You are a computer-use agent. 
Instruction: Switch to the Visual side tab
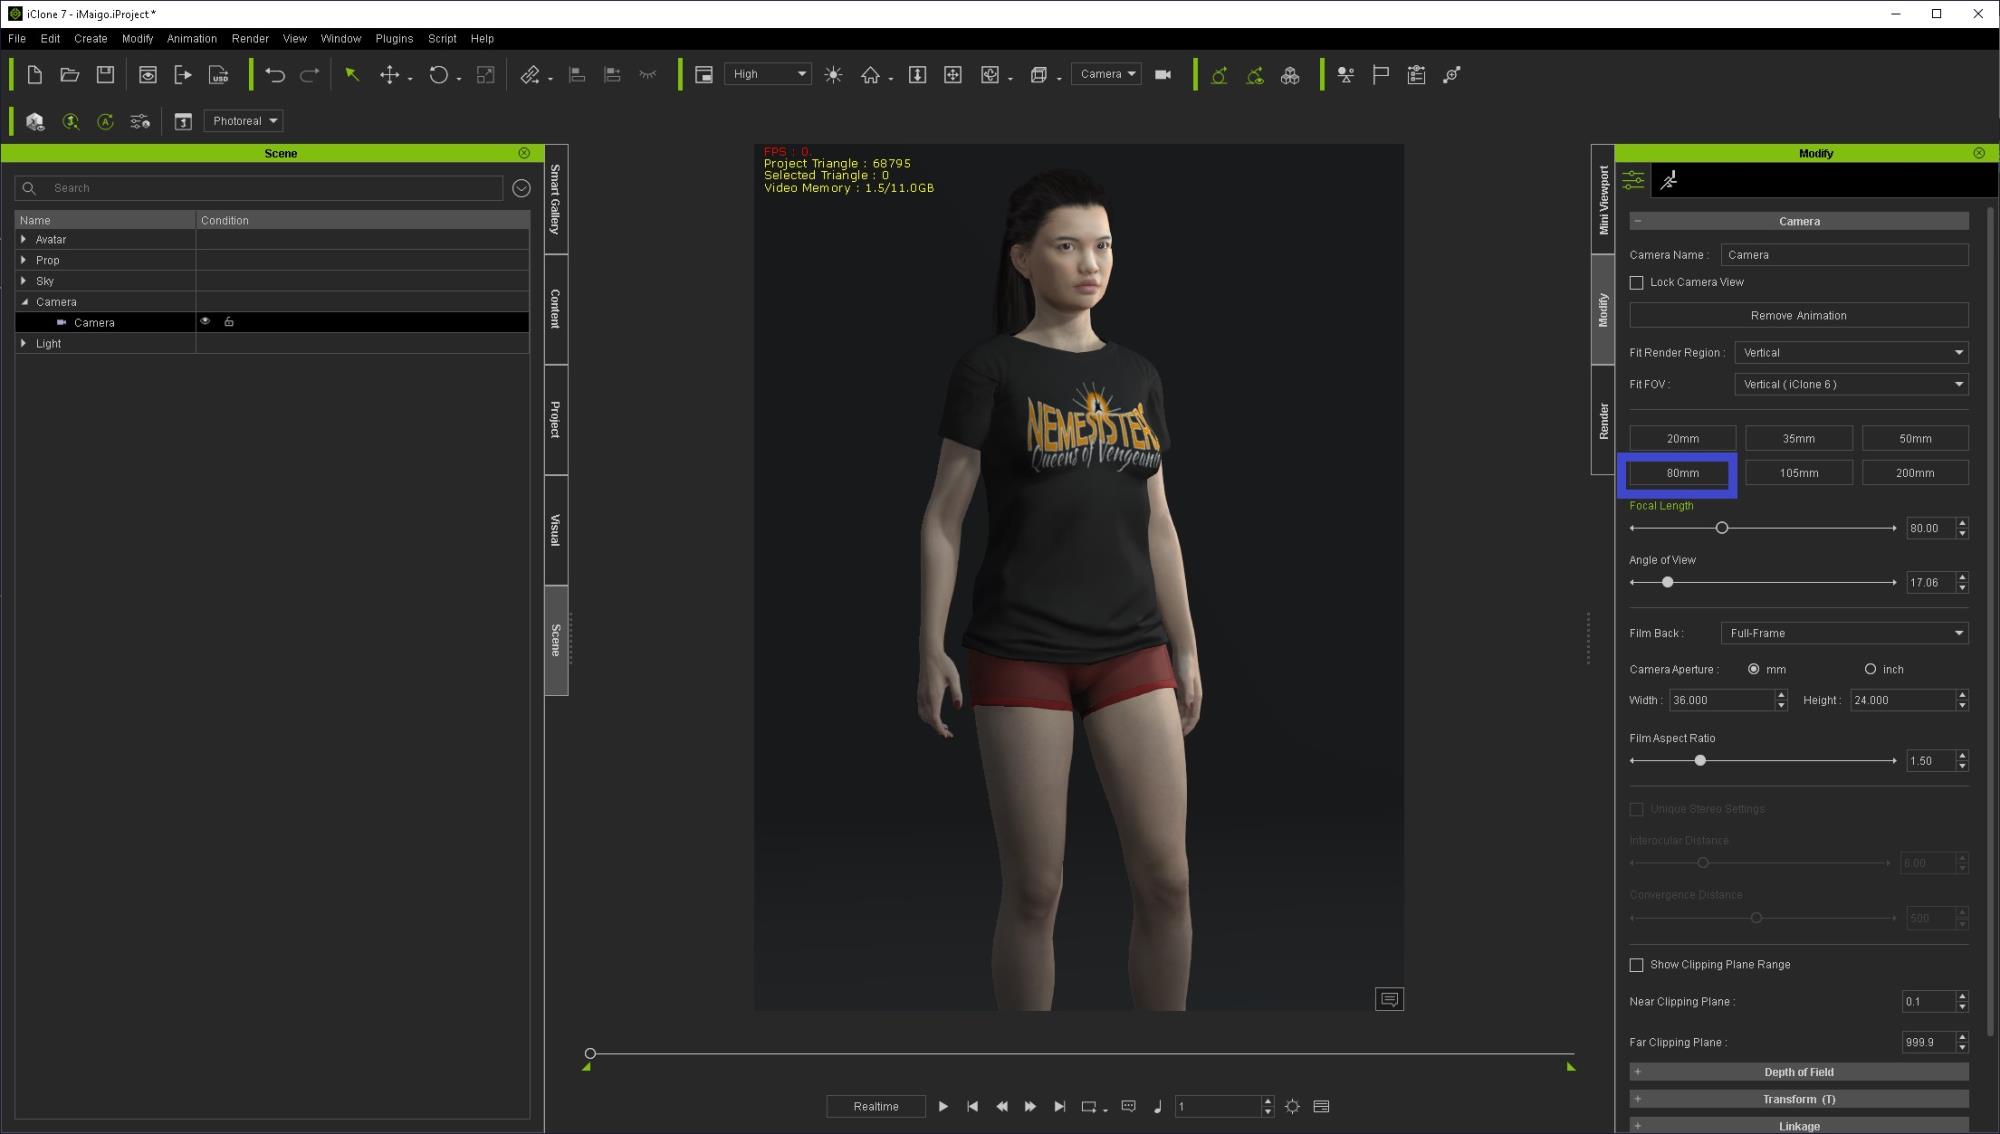click(556, 530)
